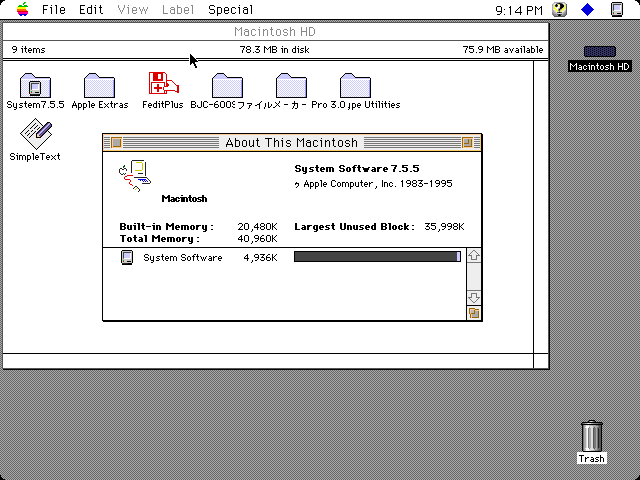Open the File menu
This screenshot has width=640, height=480.
point(53,9)
